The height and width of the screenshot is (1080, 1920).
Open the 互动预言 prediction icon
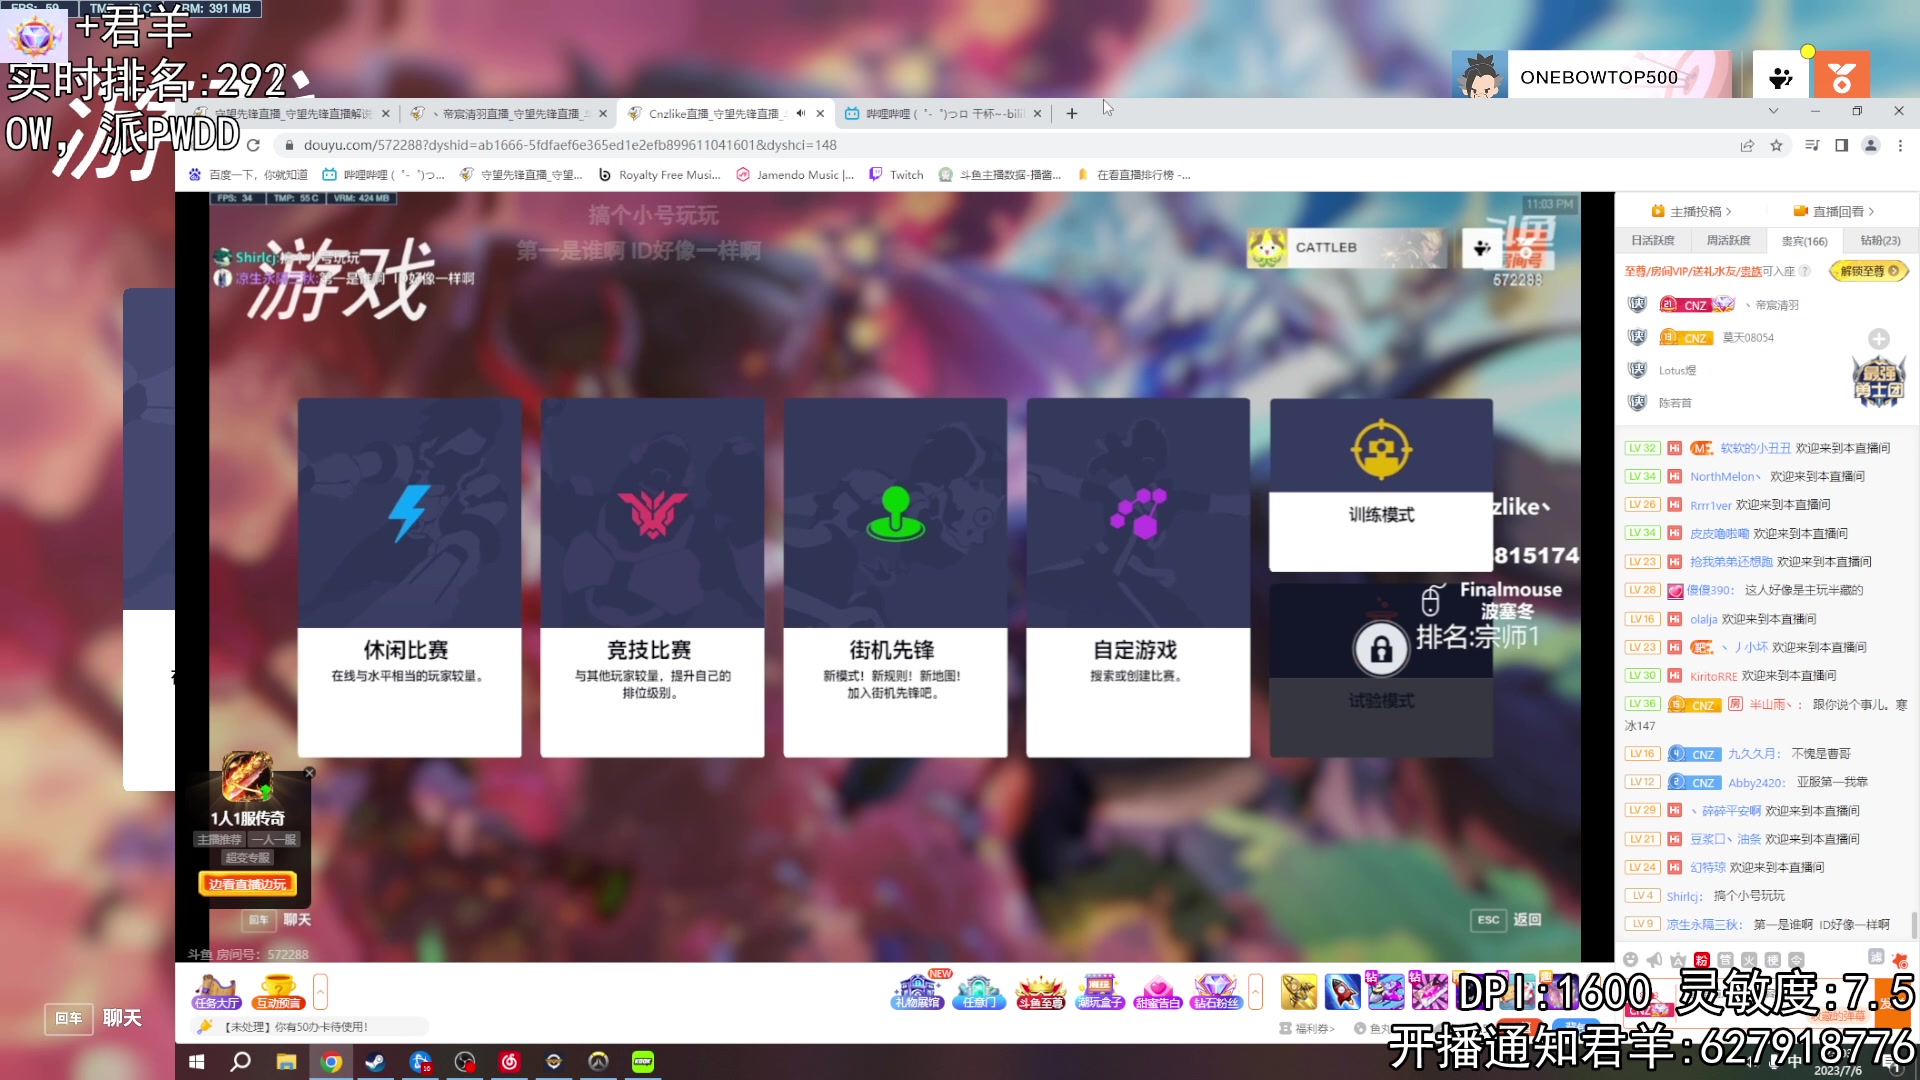pos(278,991)
